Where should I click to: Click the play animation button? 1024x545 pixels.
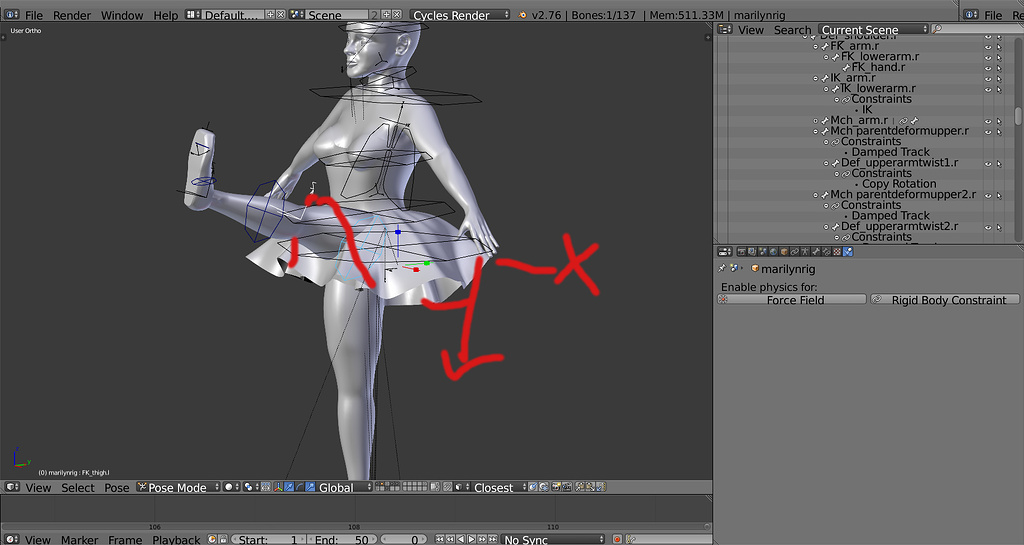click(x=472, y=539)
